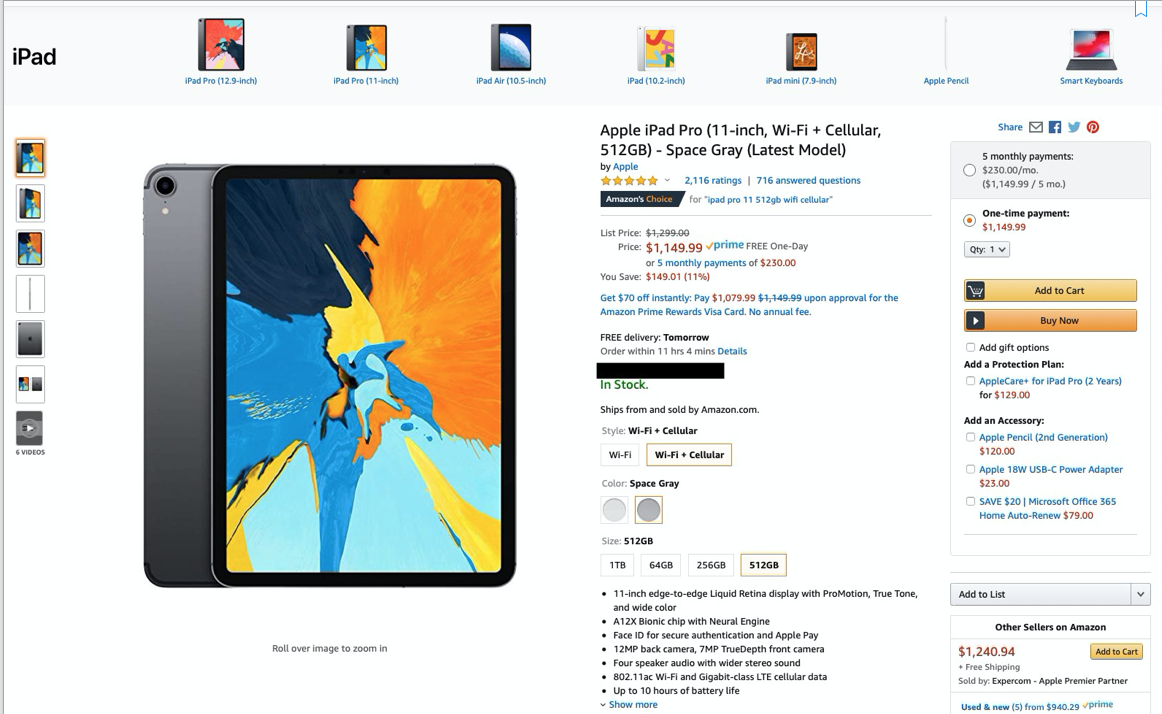Share product on Twitter bird icon
Screen dimensions: 1162x714
(1074, 127)
